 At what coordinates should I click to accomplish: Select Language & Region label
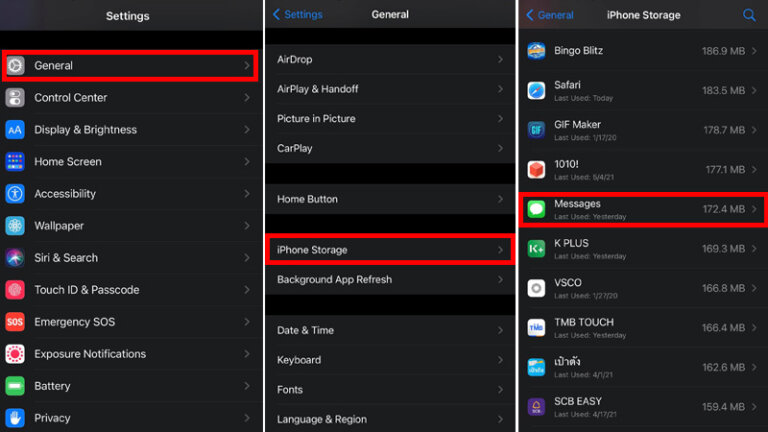pos(322,419)
